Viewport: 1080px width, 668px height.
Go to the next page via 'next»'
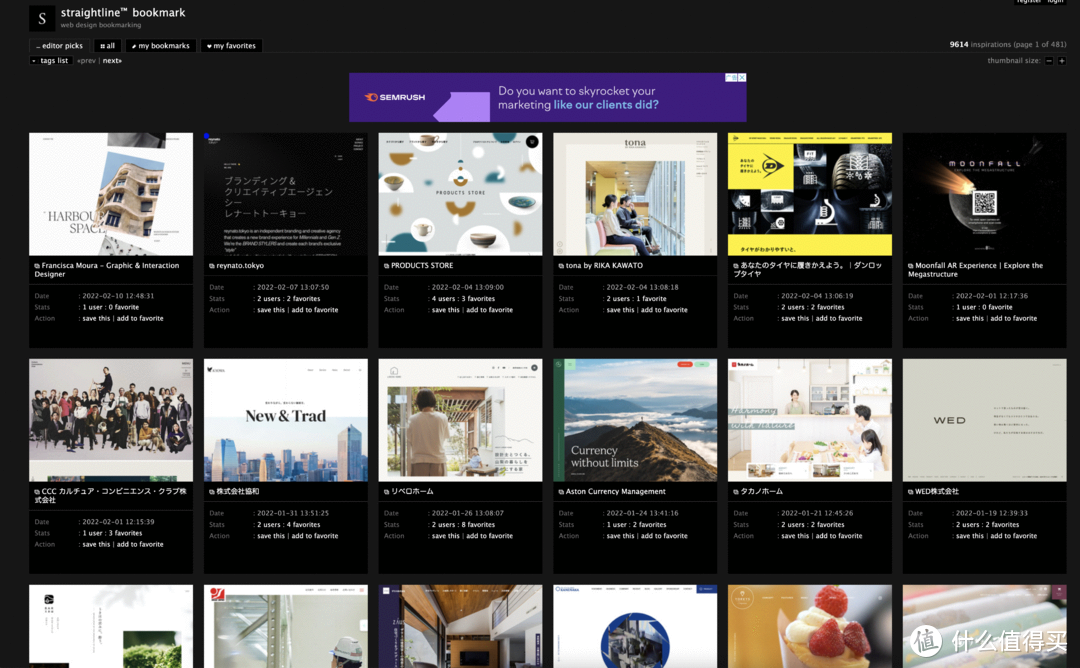click(x=112, y=61)
